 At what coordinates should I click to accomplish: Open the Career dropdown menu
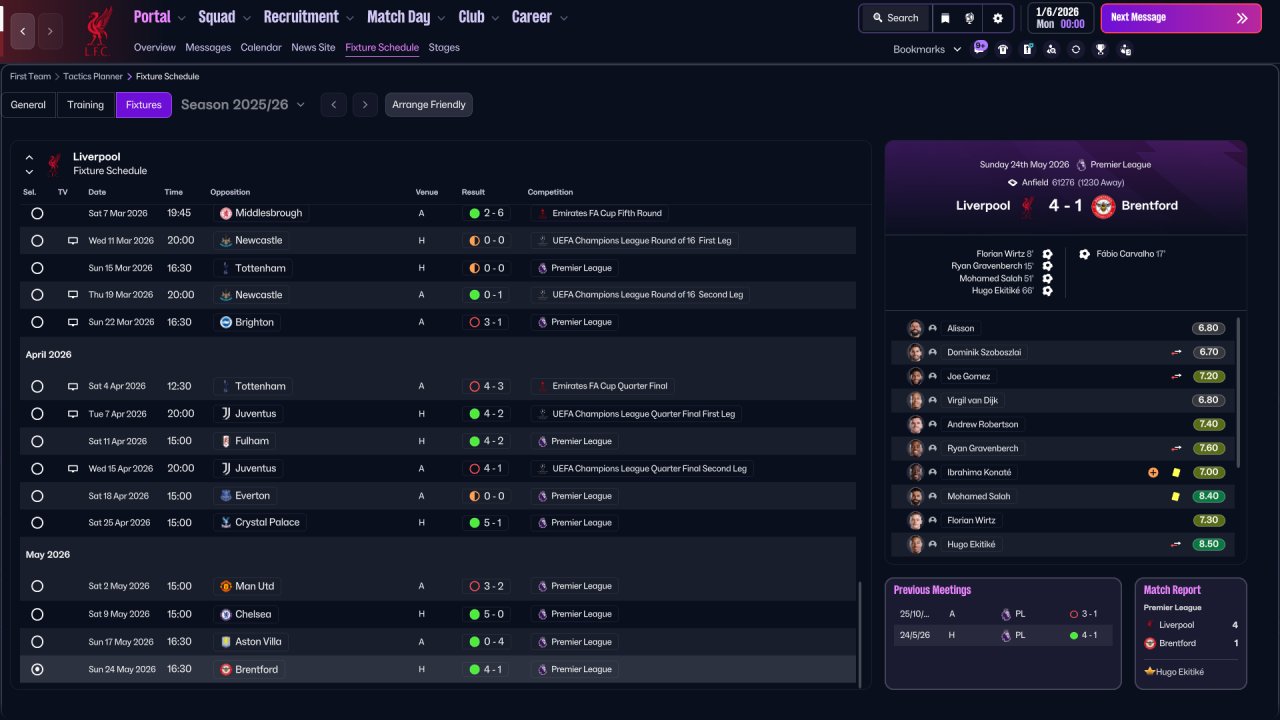[540, 17]
